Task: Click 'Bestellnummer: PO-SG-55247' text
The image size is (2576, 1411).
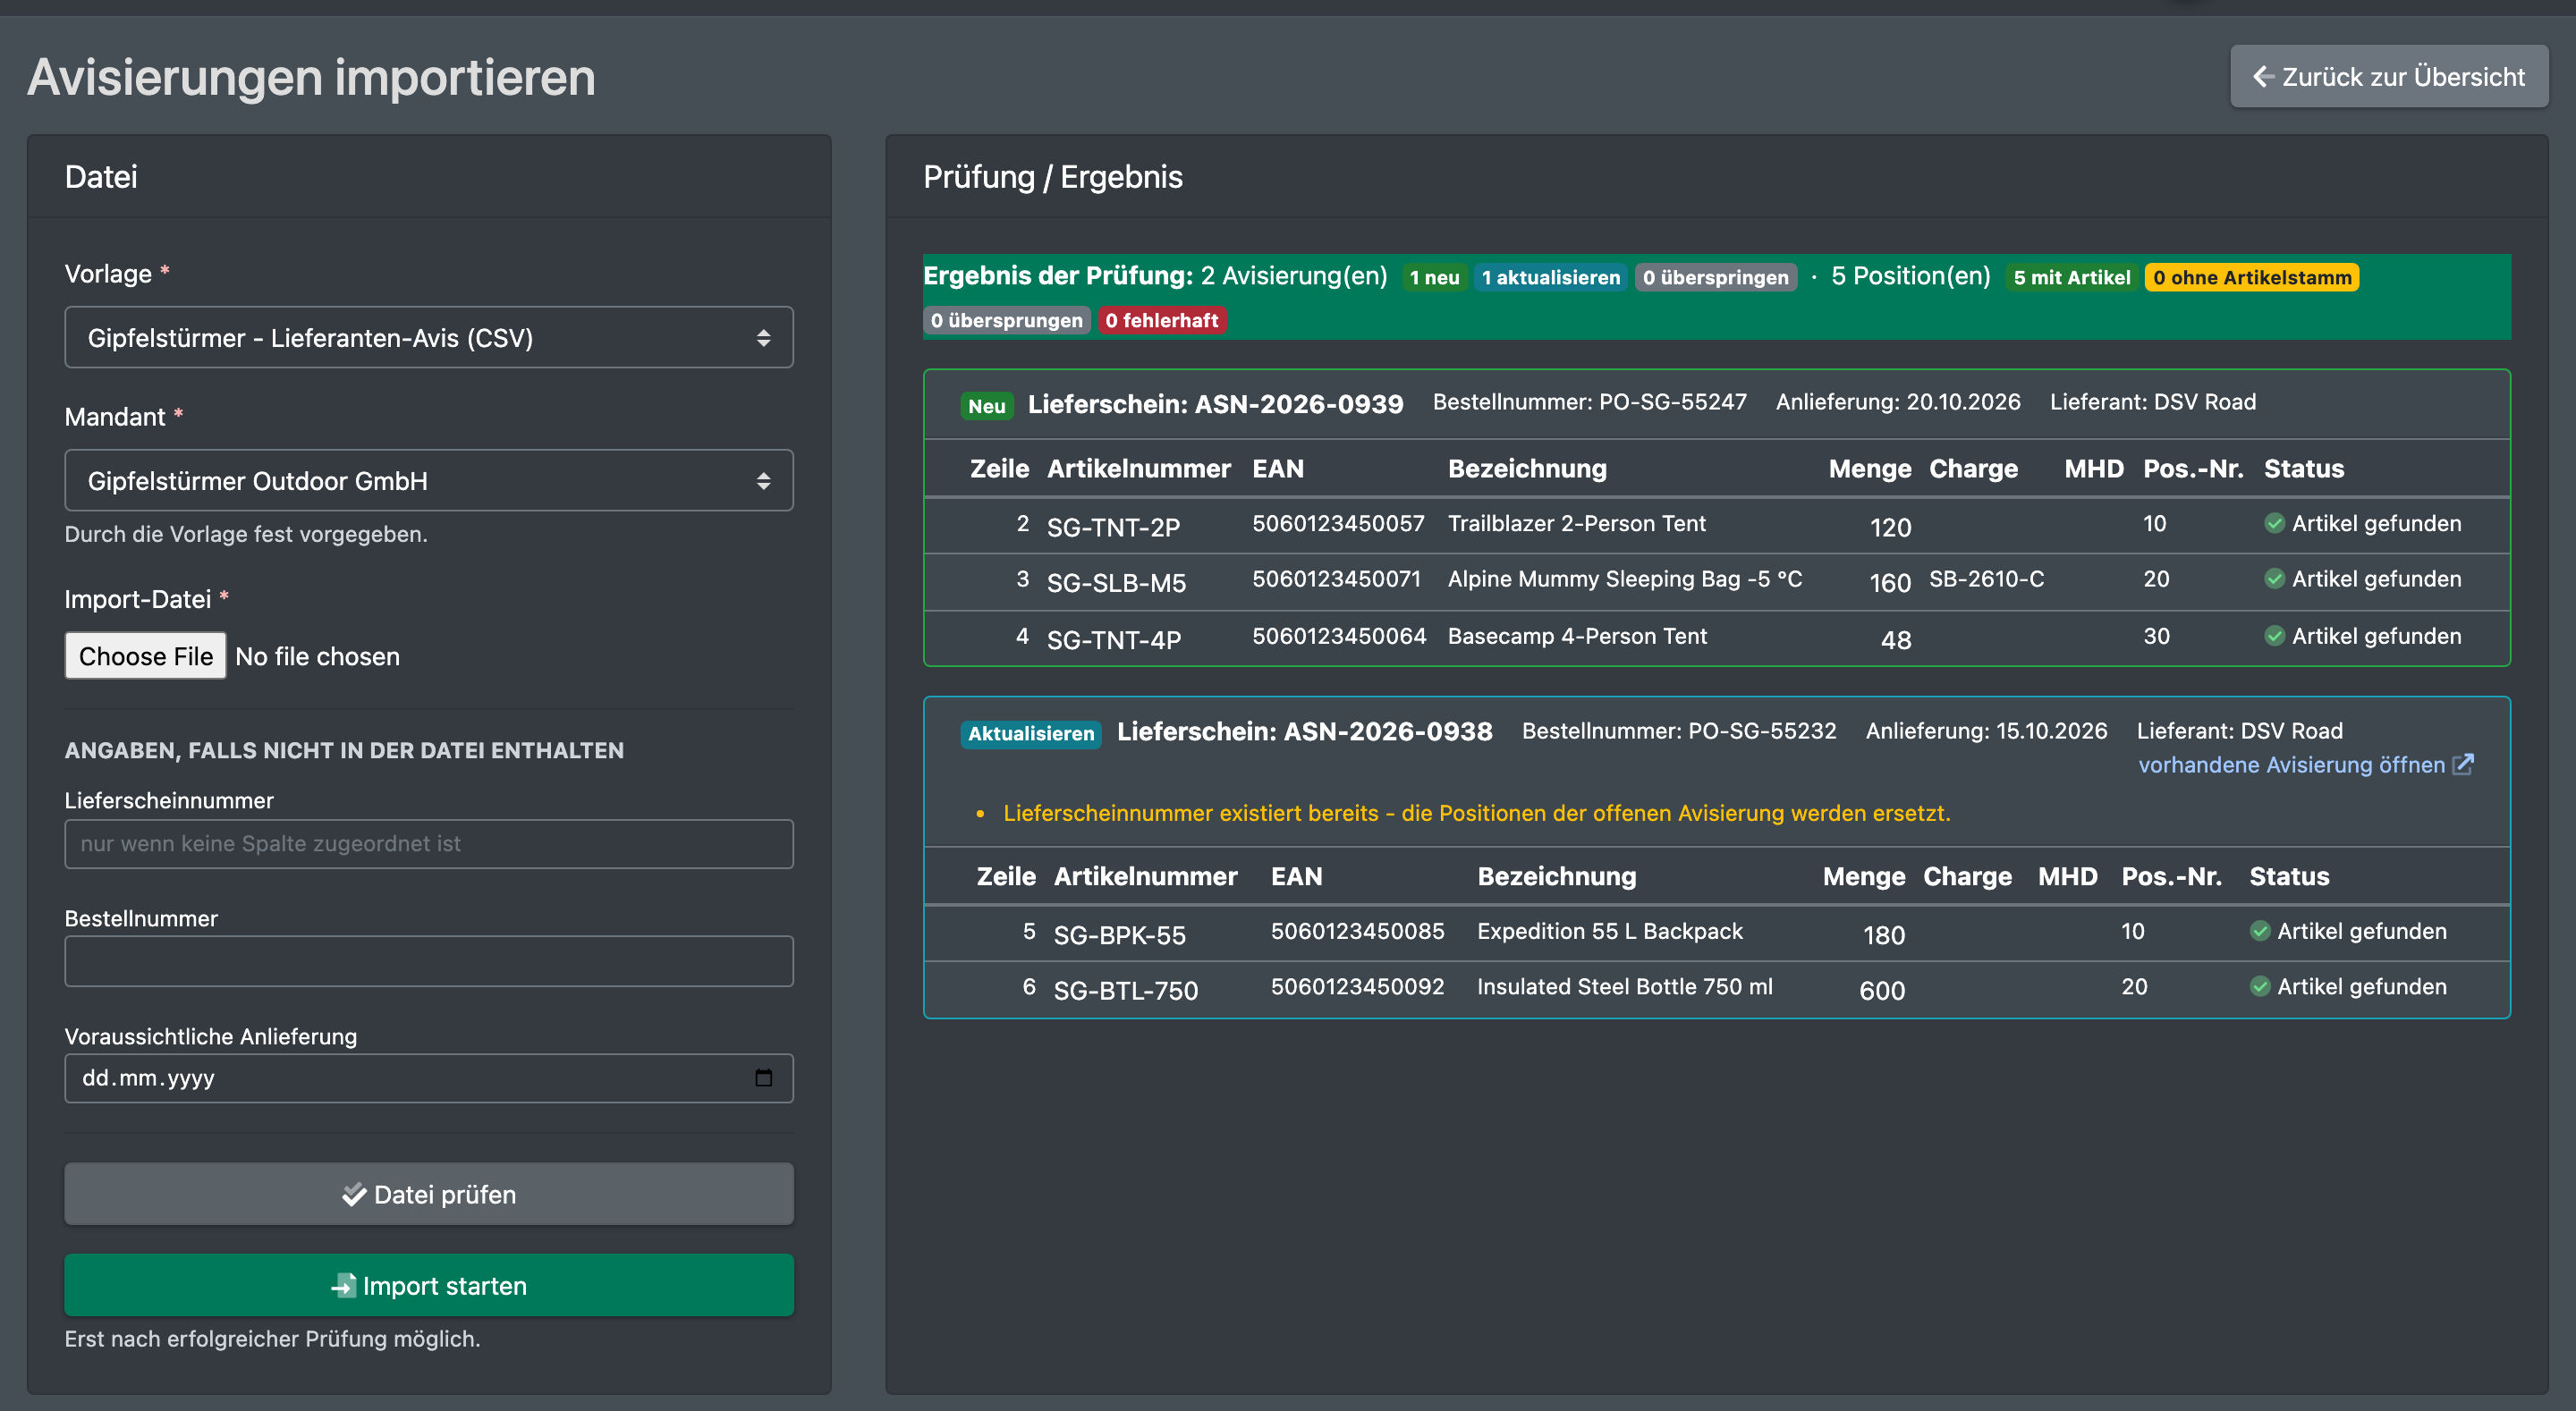Action: 1590,402
